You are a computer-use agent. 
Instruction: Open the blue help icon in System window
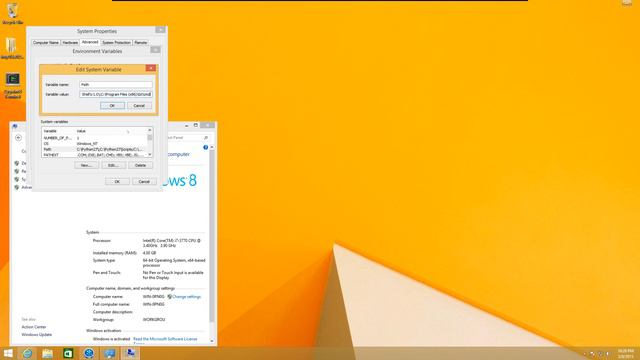pos(206,147)
